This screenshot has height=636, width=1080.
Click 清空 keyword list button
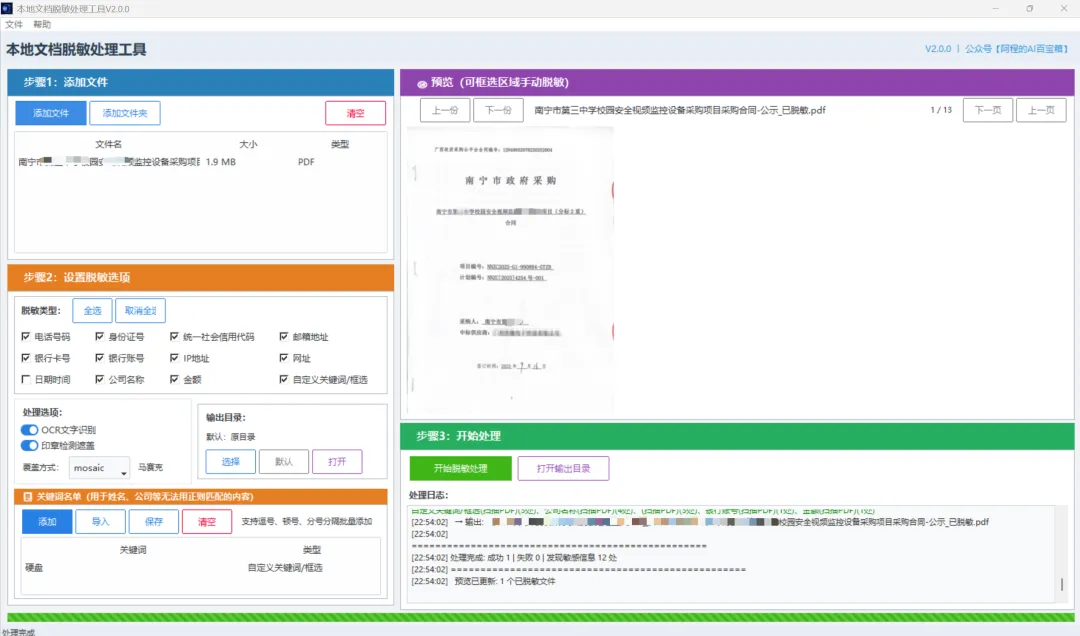[207, 522]
